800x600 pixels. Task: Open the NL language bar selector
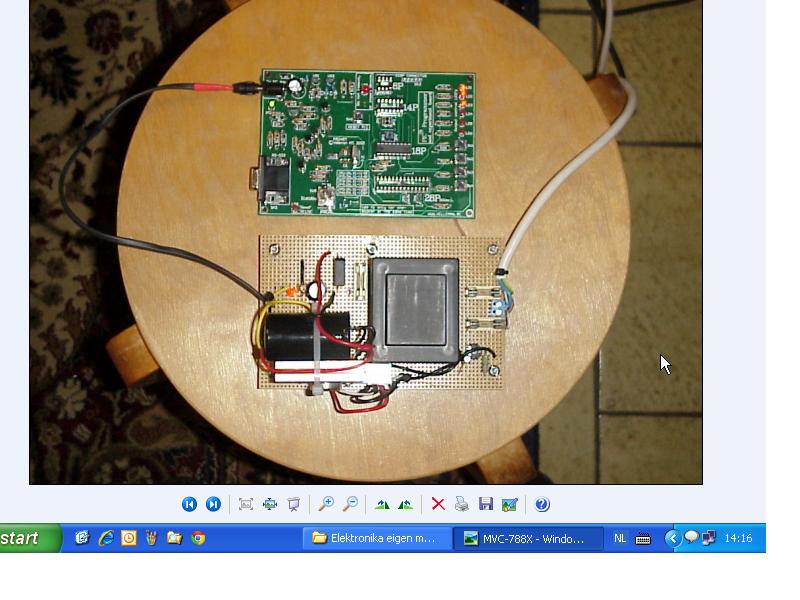[620, 538]
